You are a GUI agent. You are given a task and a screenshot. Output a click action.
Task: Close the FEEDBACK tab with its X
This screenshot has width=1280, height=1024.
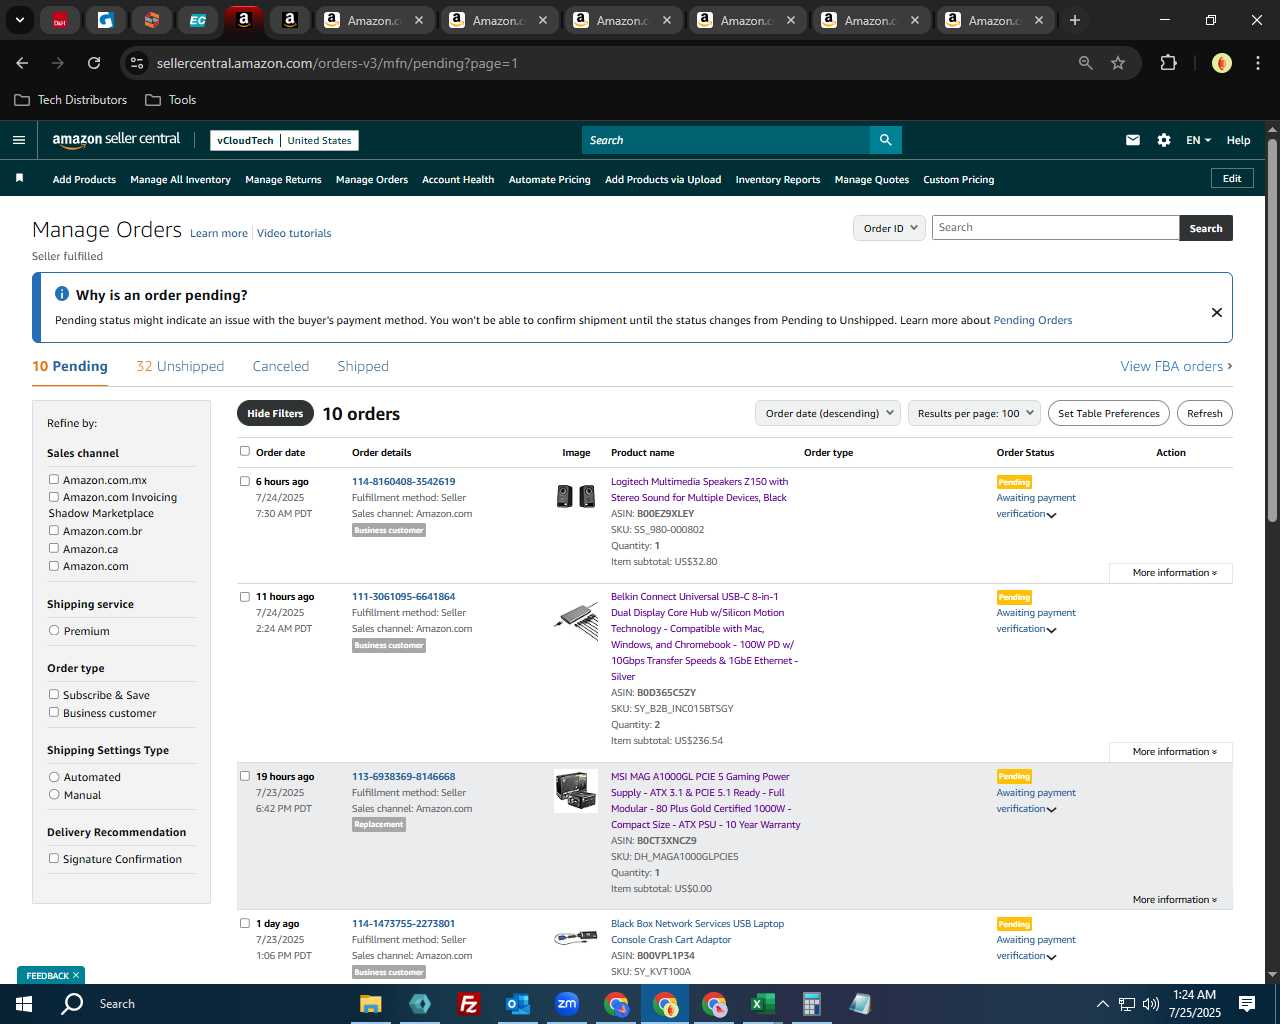coord(76,975)
